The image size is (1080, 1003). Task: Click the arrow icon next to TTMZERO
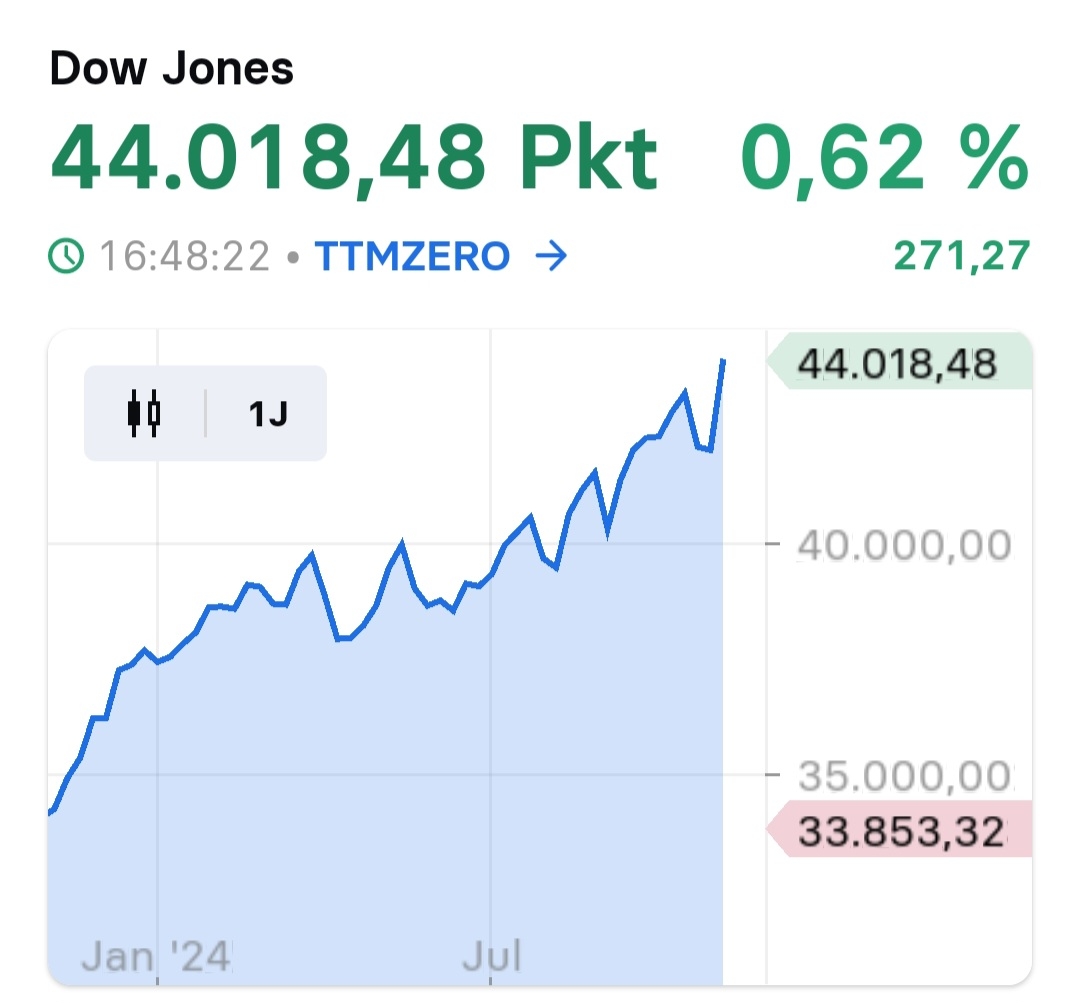point(551,258)
